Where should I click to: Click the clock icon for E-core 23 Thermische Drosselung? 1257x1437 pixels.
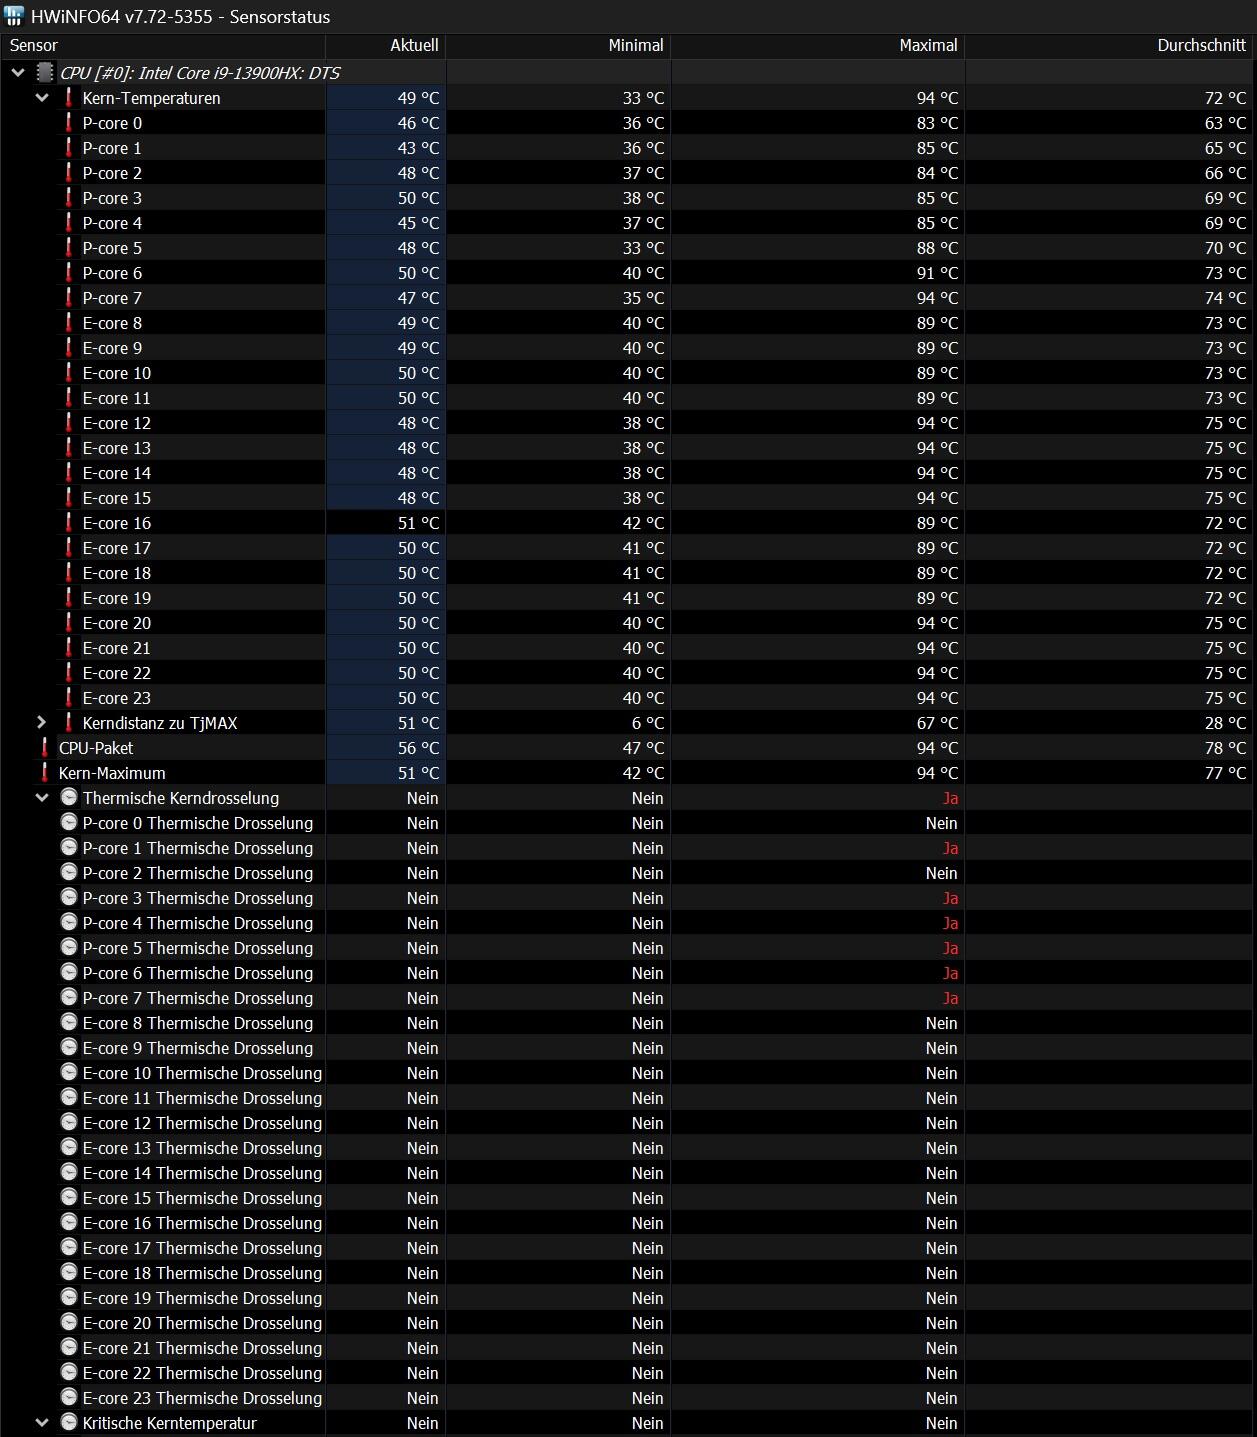click(x=69, y=1397)
